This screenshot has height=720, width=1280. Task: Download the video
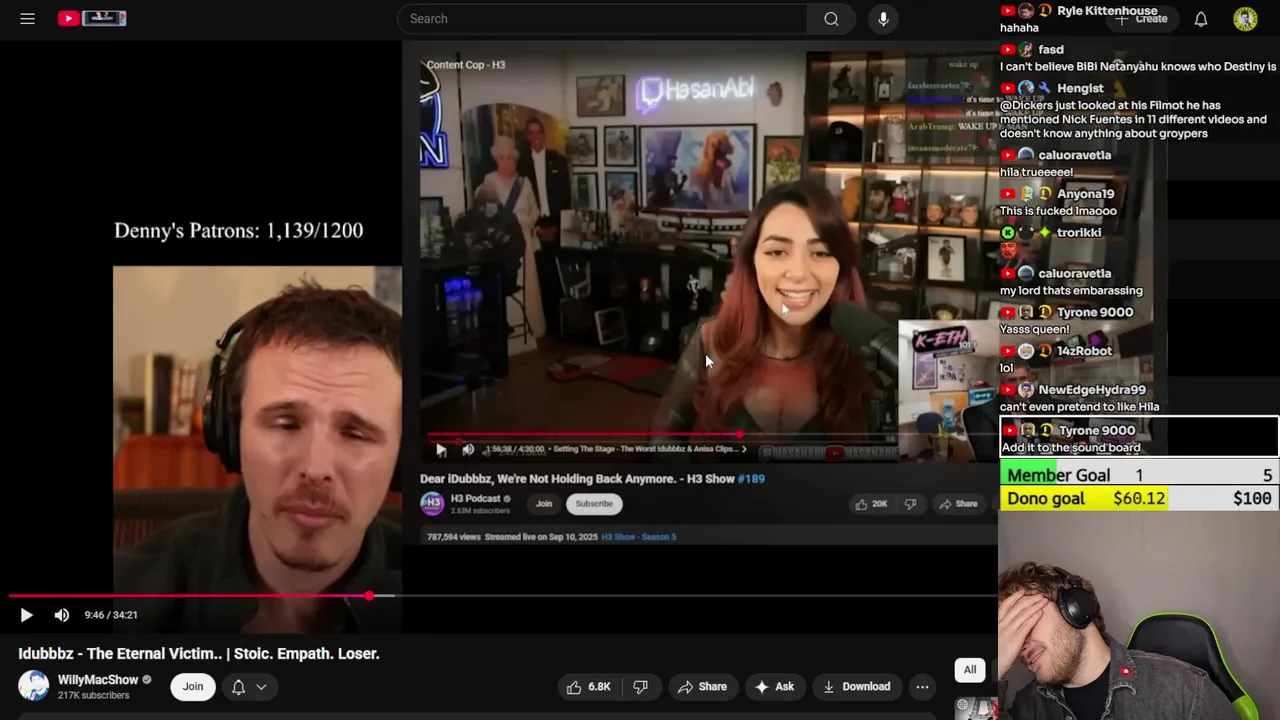click(x=856, y=686)
